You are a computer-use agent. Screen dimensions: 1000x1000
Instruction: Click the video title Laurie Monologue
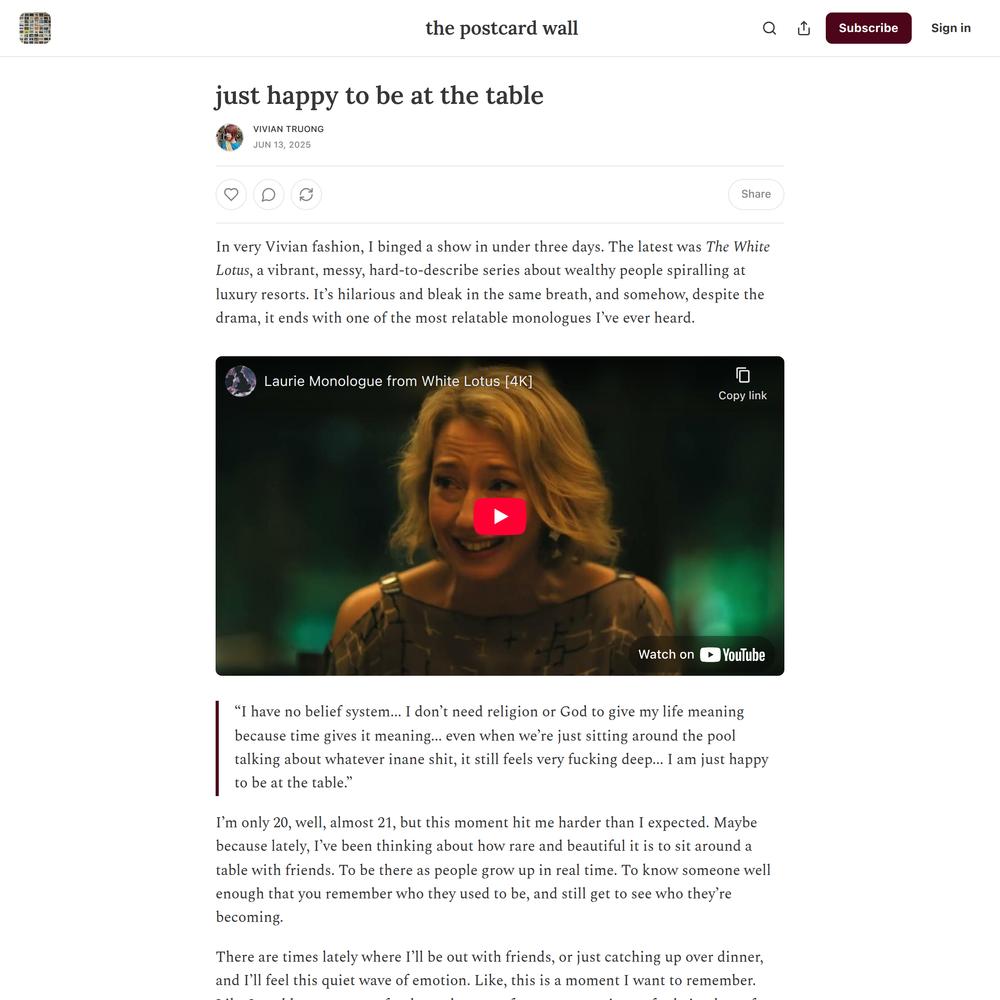pyautogui.click(x=398, y=381)
